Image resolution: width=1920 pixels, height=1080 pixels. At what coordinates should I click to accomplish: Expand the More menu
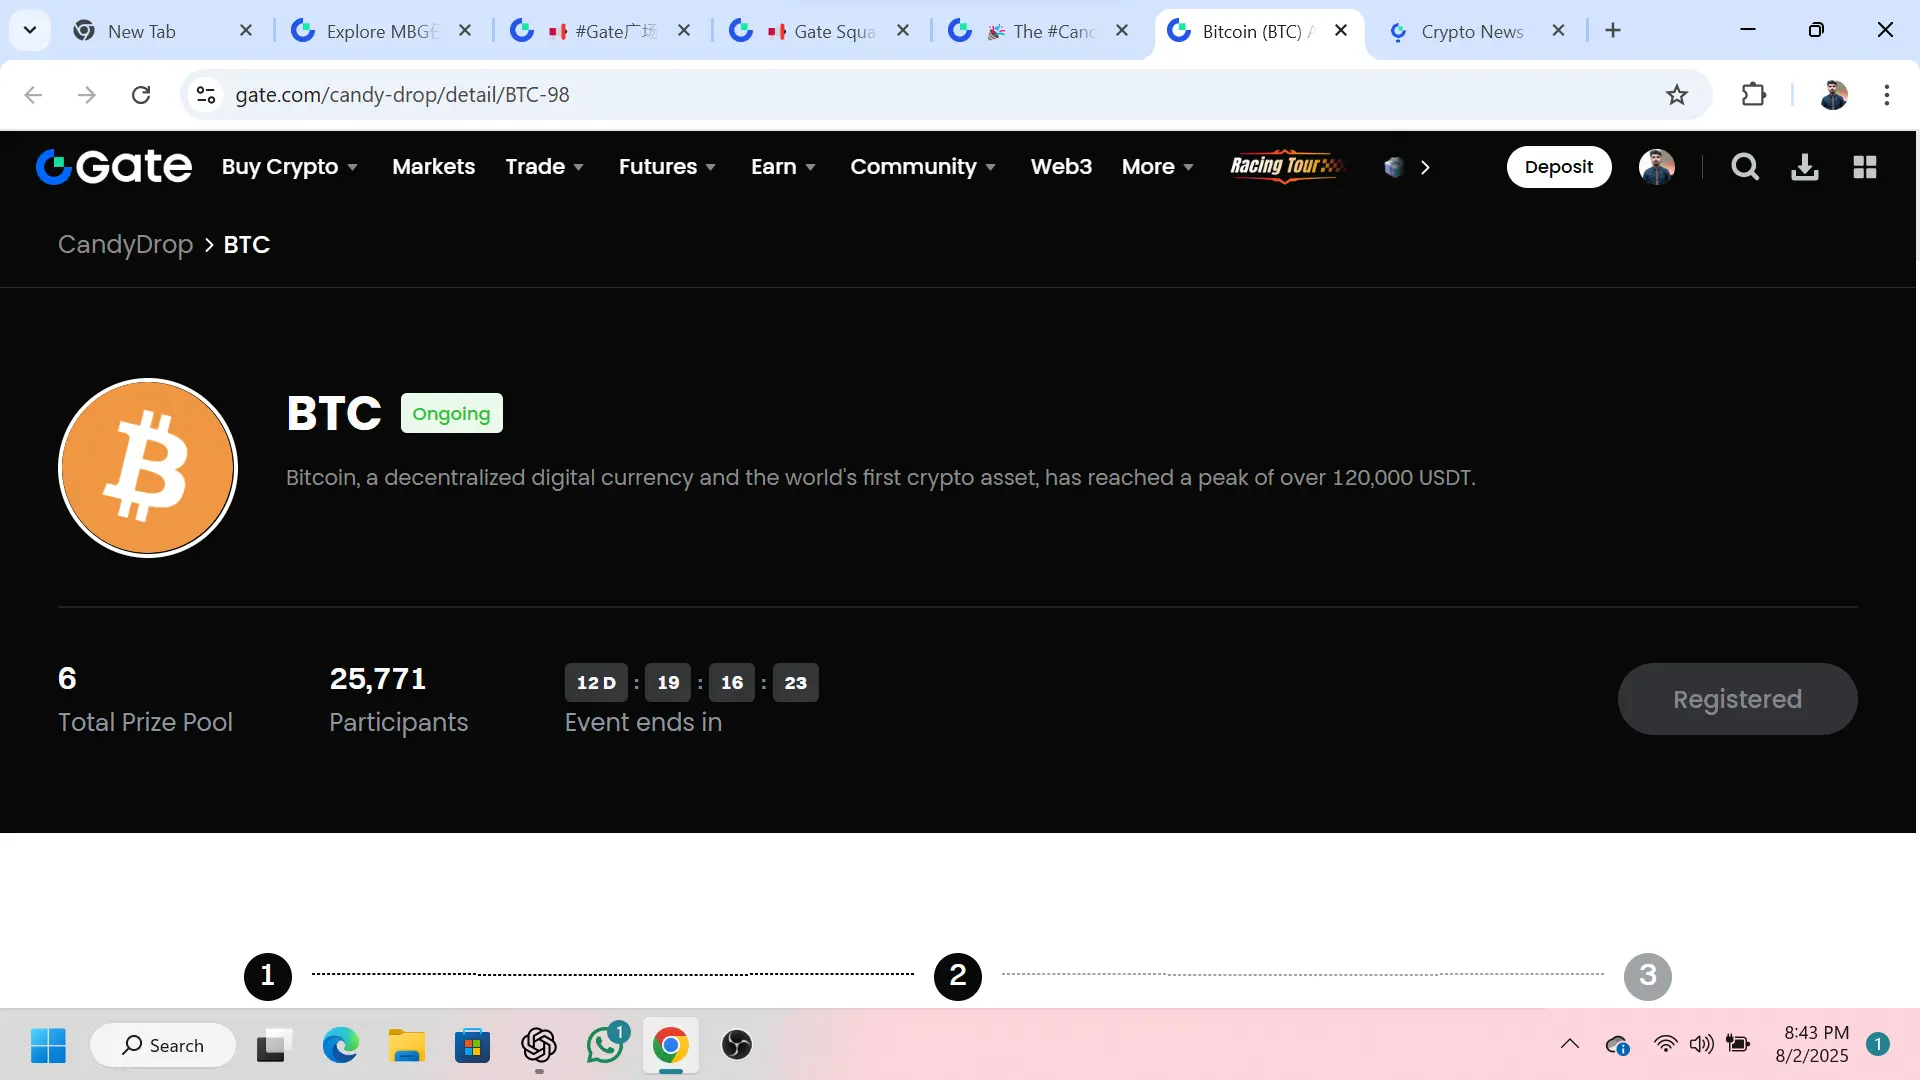(1157, 167)
